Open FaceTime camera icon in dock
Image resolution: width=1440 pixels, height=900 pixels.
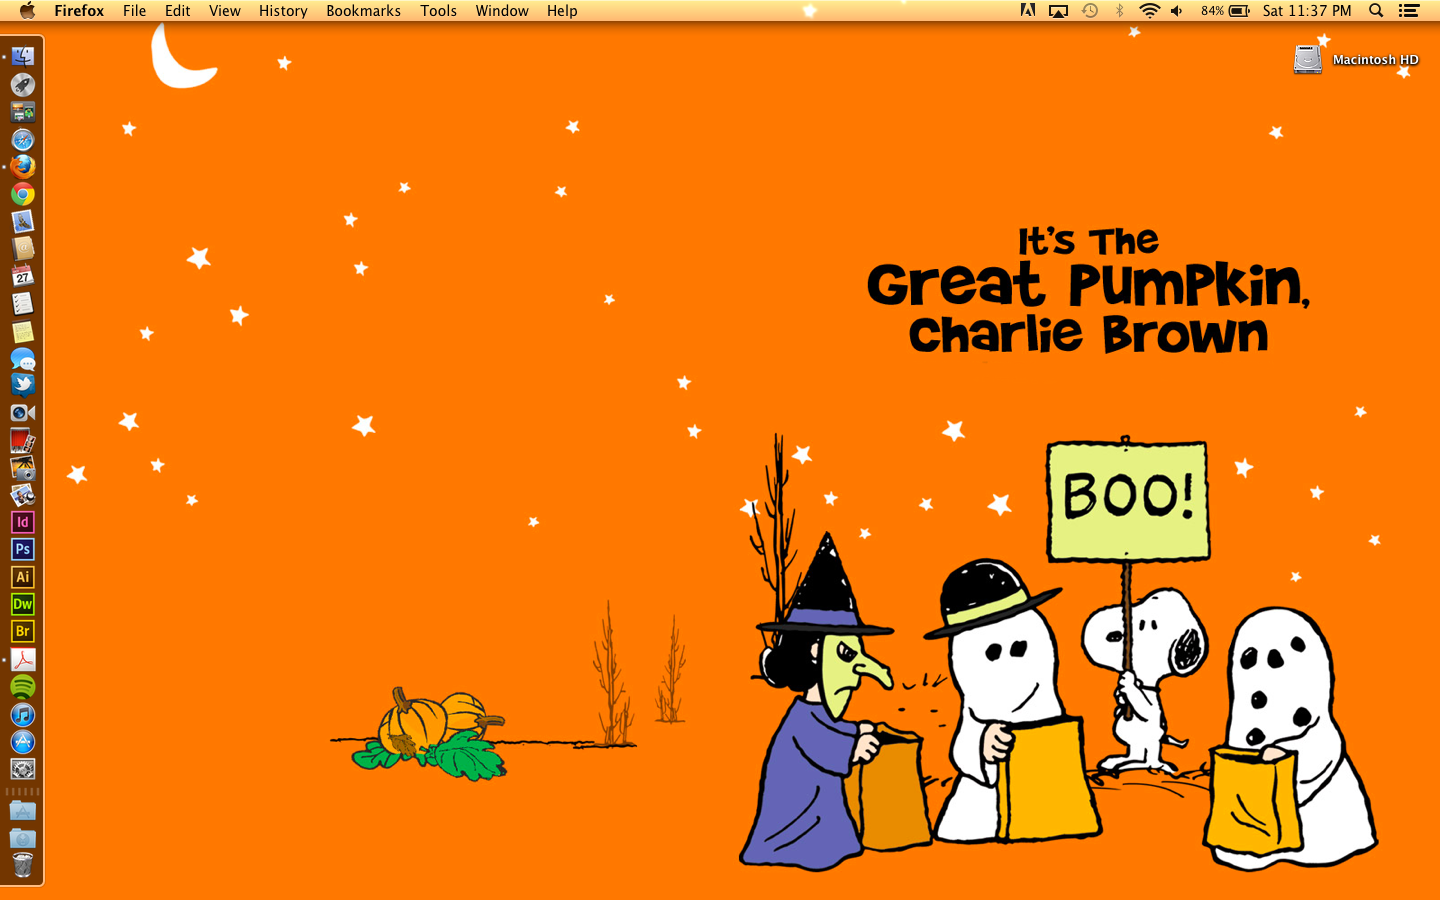23,412
